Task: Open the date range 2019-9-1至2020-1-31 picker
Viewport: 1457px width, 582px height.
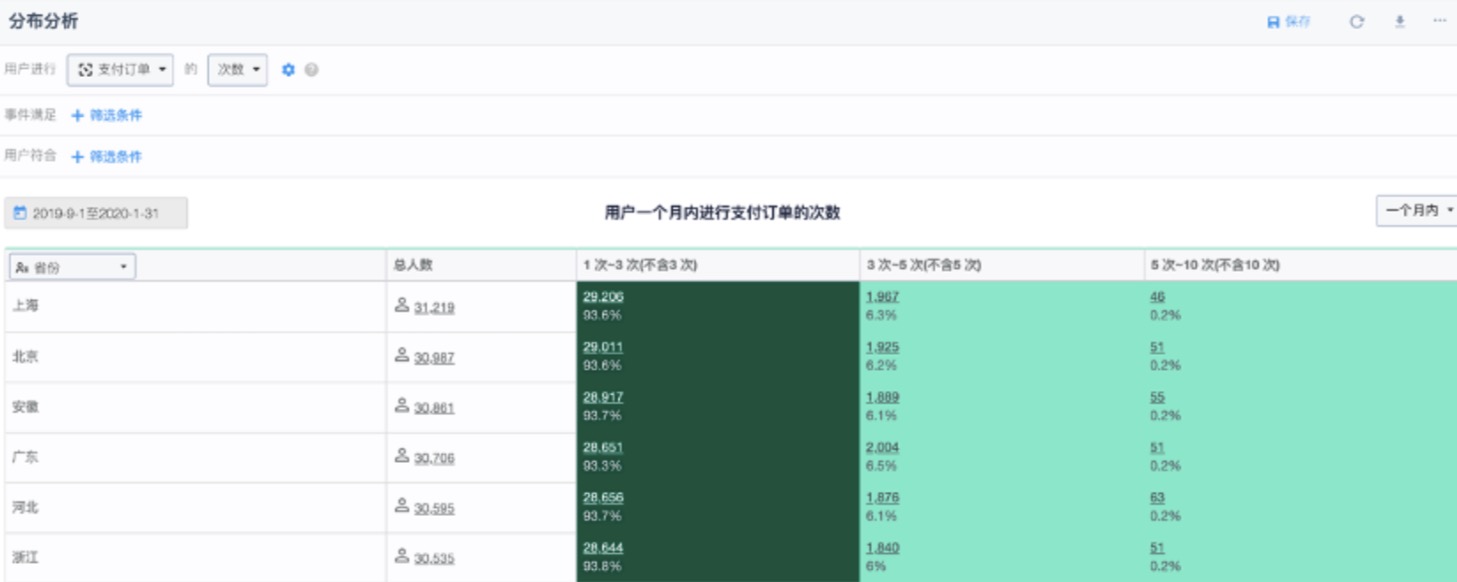Action: click(x=96, y=213)
